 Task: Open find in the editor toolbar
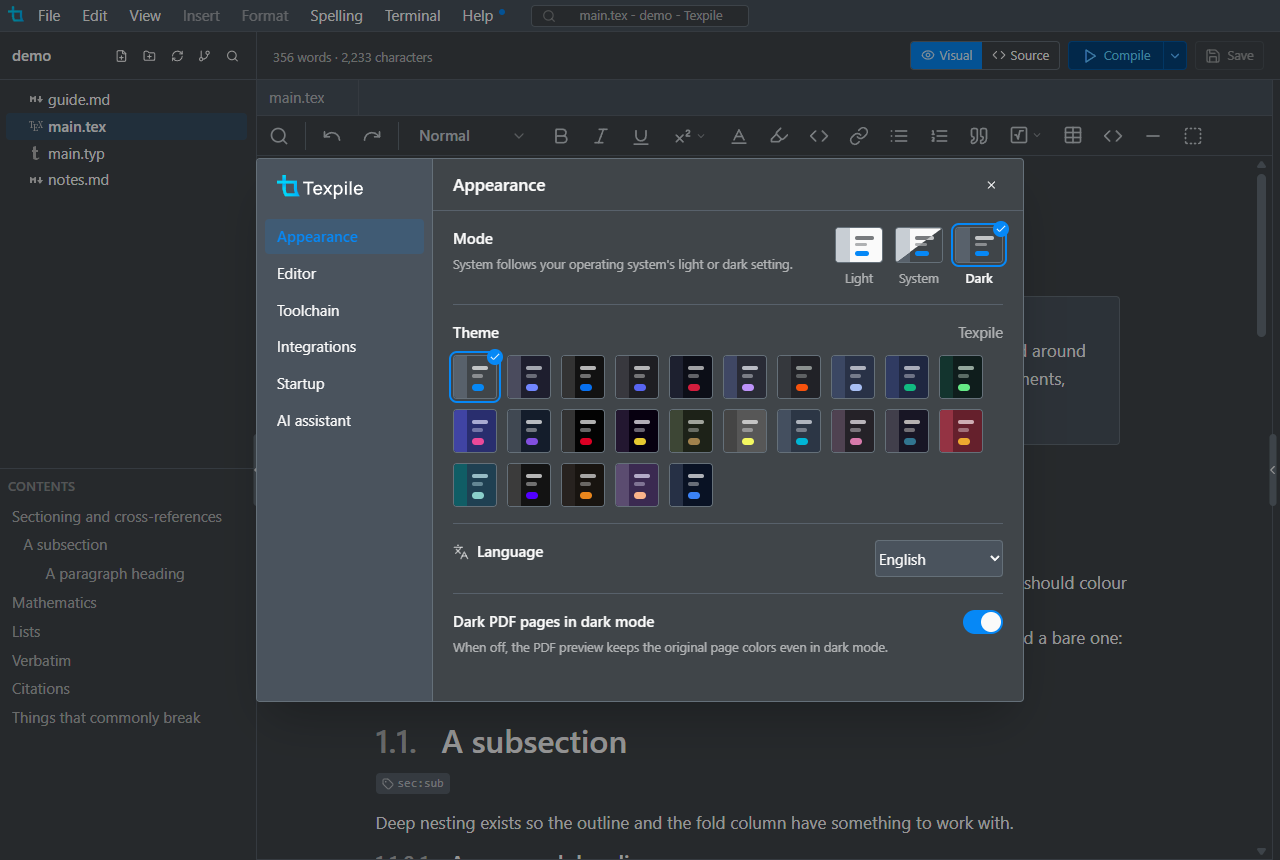(280, 136)
